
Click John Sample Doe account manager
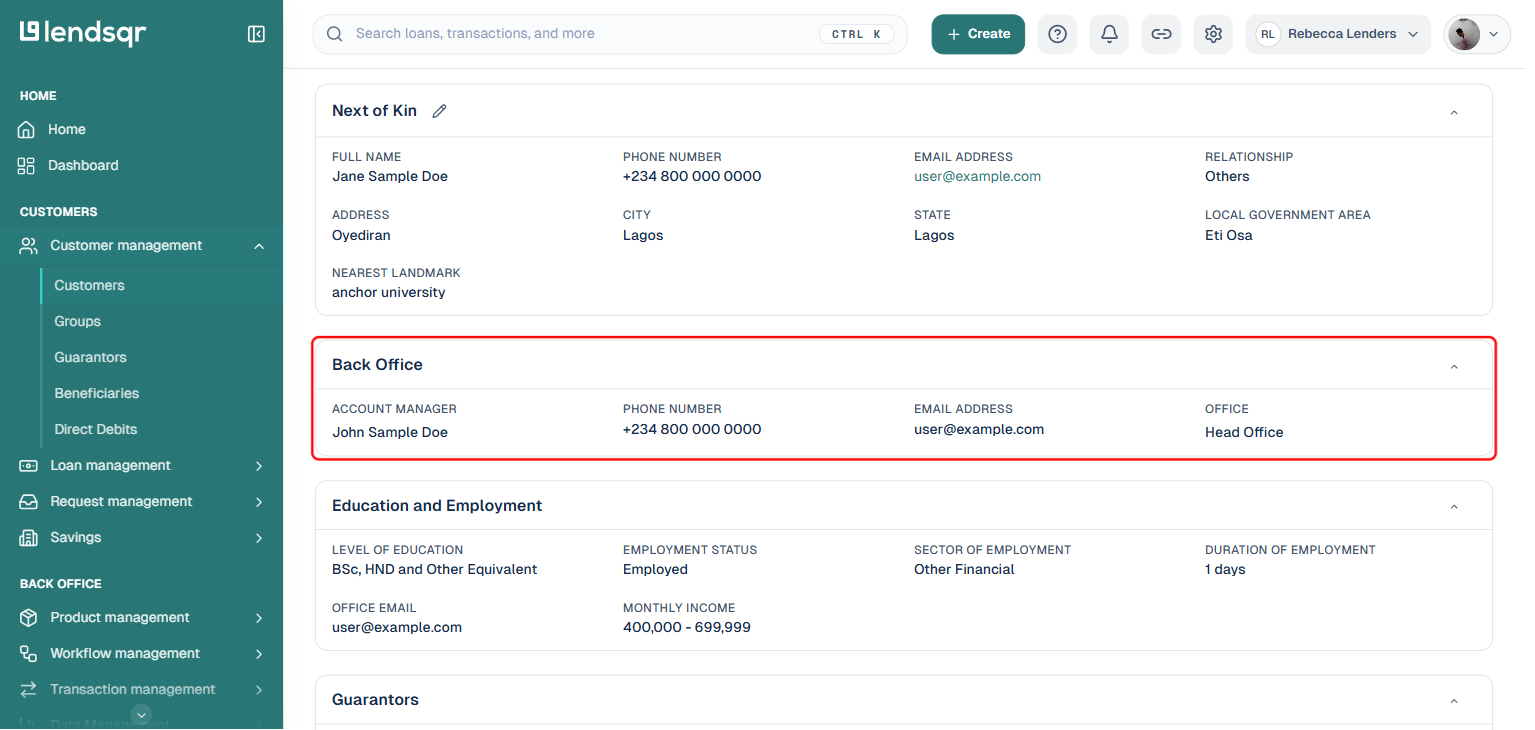click(x=390, y=433)
